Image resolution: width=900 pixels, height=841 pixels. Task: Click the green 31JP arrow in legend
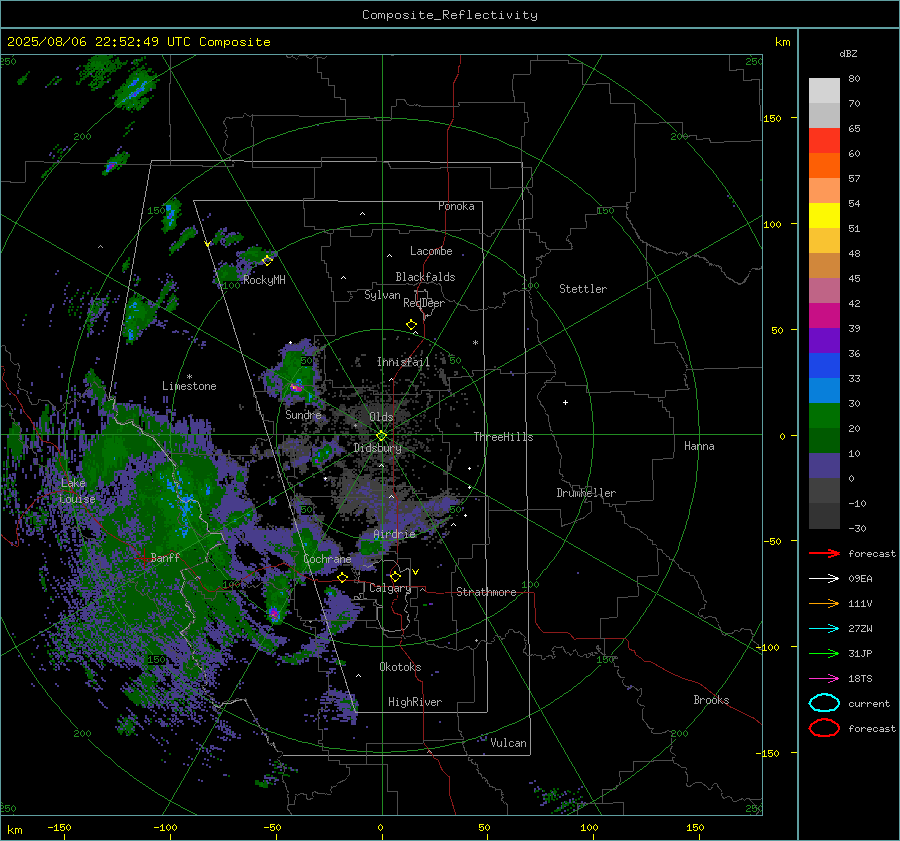coord(824,653)
